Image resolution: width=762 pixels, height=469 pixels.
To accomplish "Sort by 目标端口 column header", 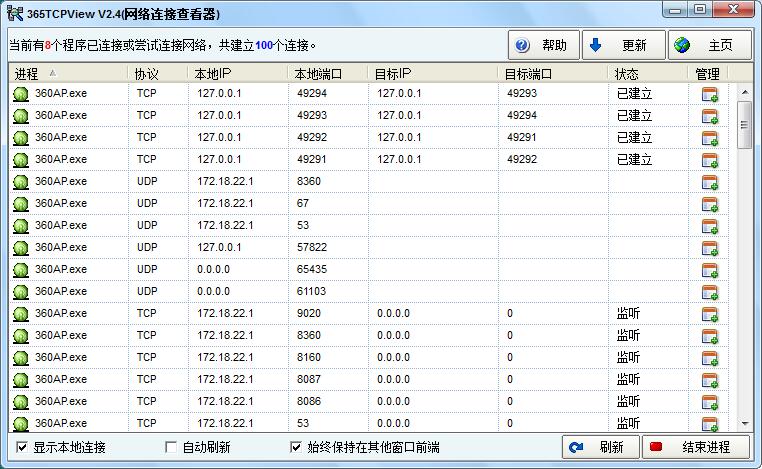I will coord(553,73).
